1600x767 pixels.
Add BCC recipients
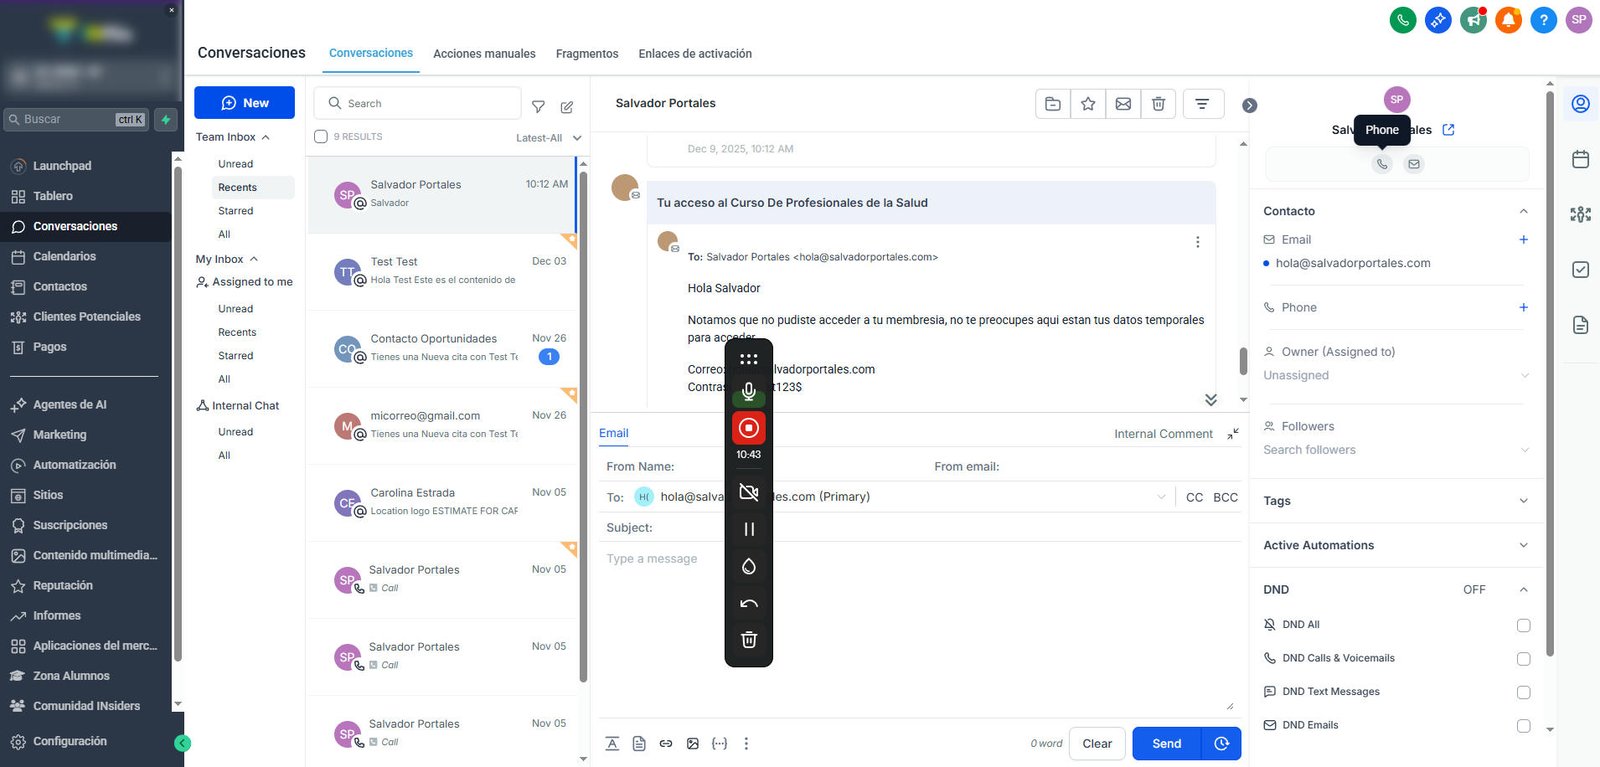(1225, 497)
